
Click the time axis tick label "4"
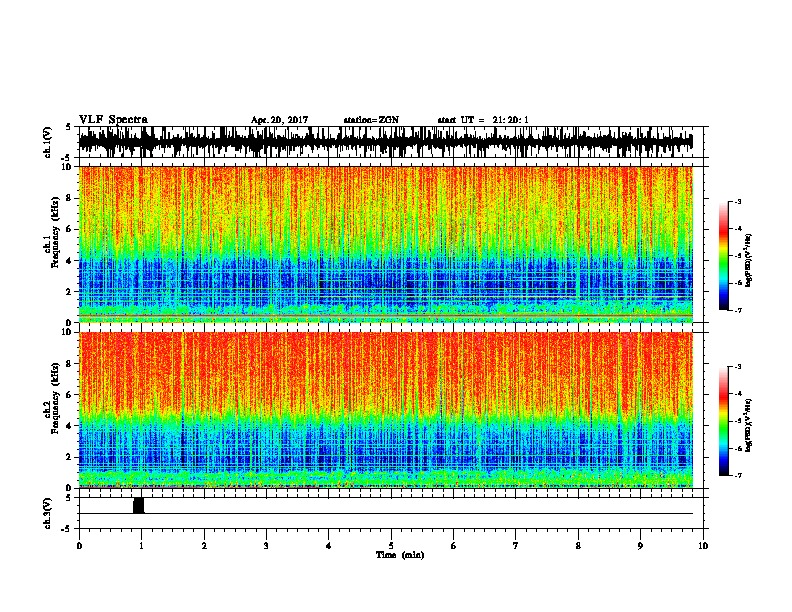(329, 546)
